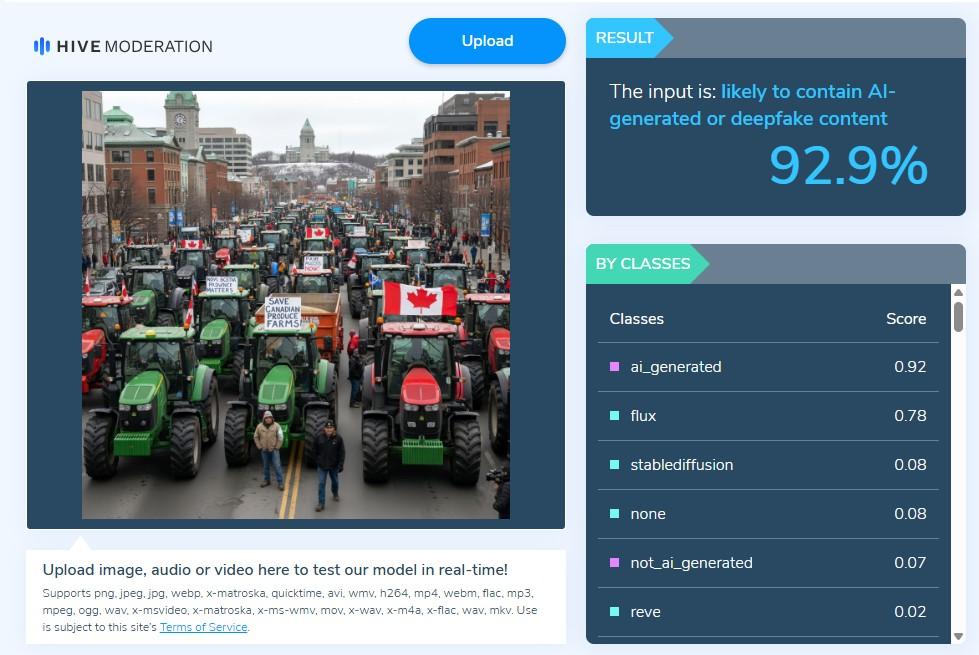Click the Score column header

(906, 319)
